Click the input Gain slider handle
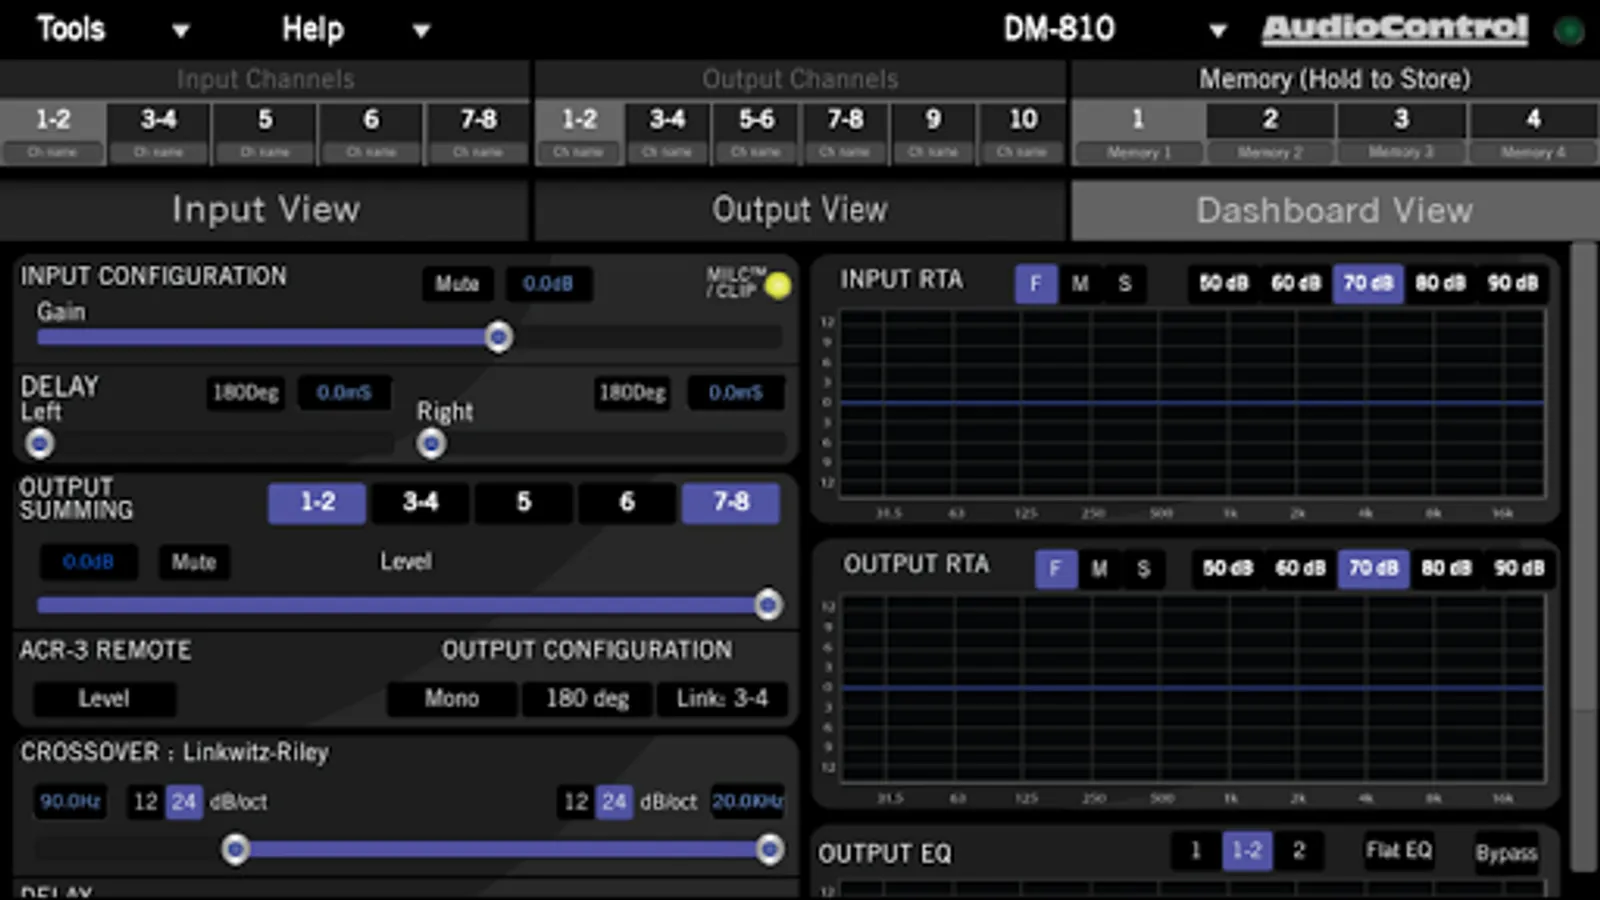1600x900 pixels. pos(498,337)
